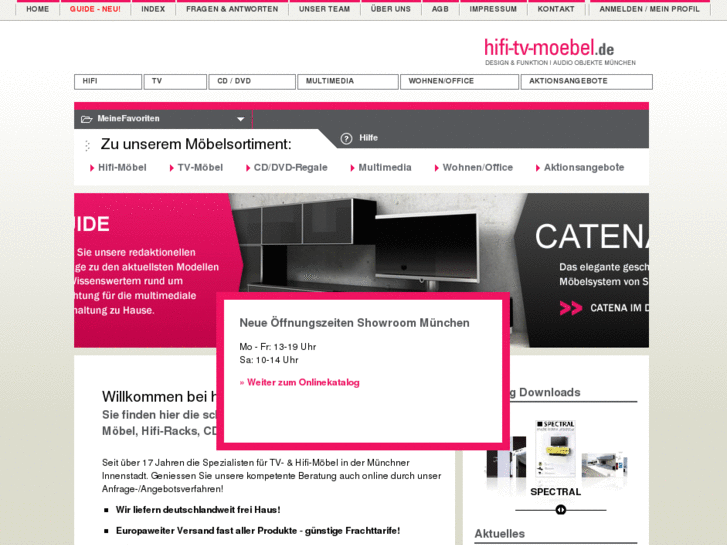Click ANMELDEN / MEIN PROFIL

point(650,9)
